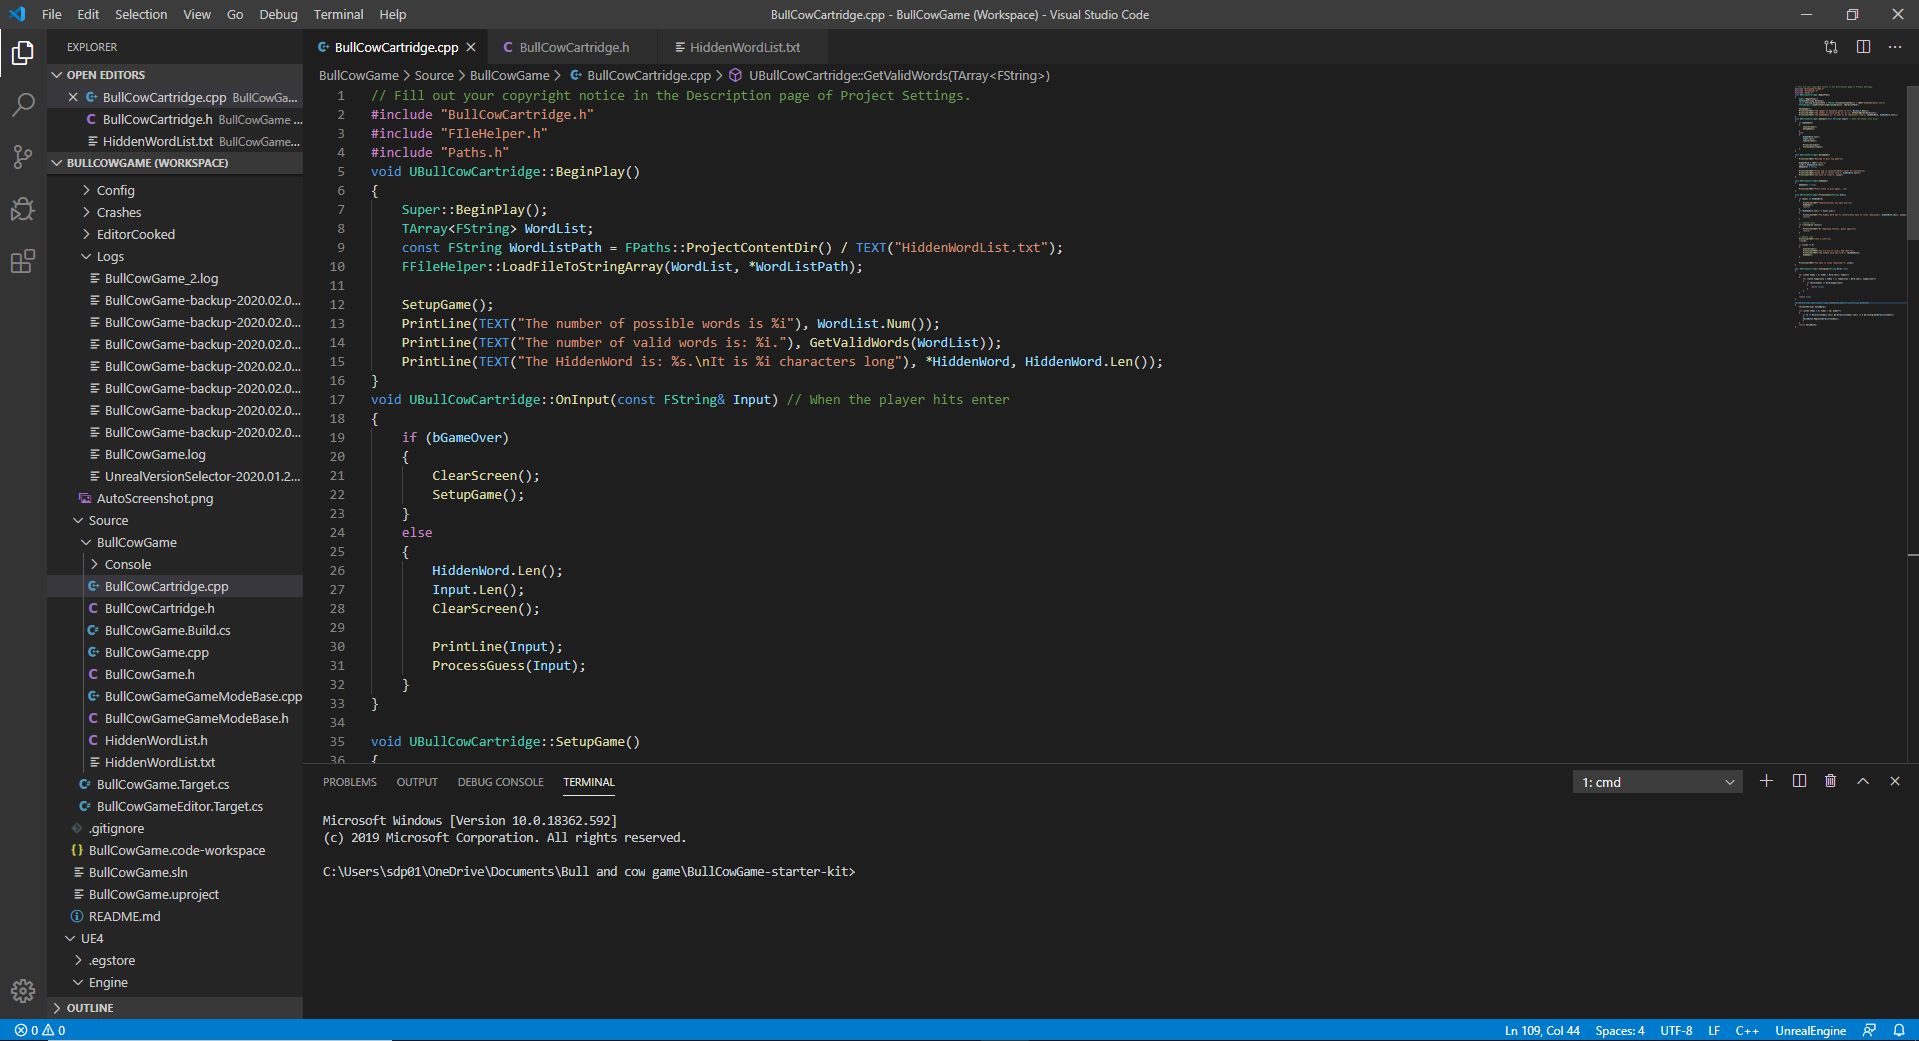Open the Debug view in activity bar
The width and height of the screenshot is (1919, 1041).
pyautogui.click(x=23, y=209)
